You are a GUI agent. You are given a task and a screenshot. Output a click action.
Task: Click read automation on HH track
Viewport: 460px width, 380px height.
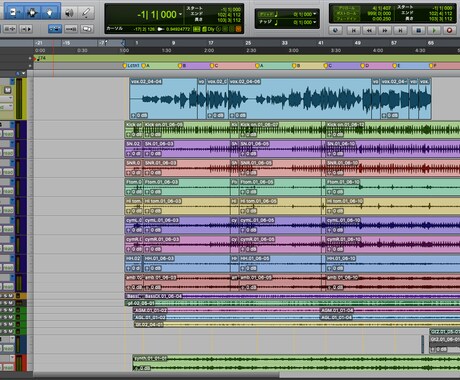[x=8, y=267]
